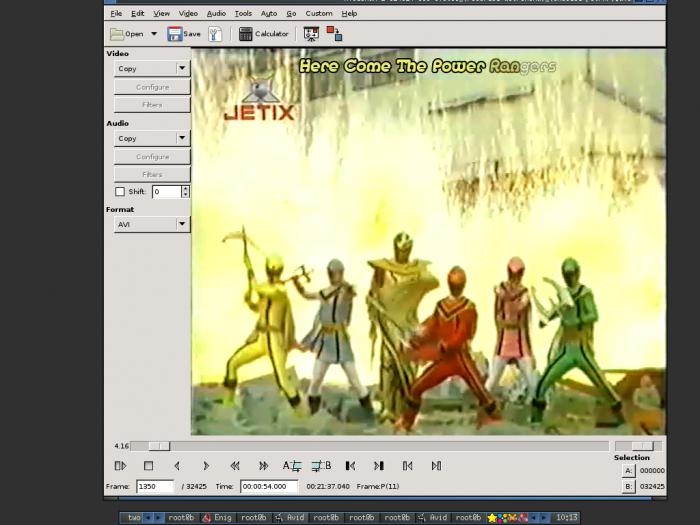Screen dimensions: 700x525
Task: Set selection marker A at current frame
Action: tap(292, 466)
